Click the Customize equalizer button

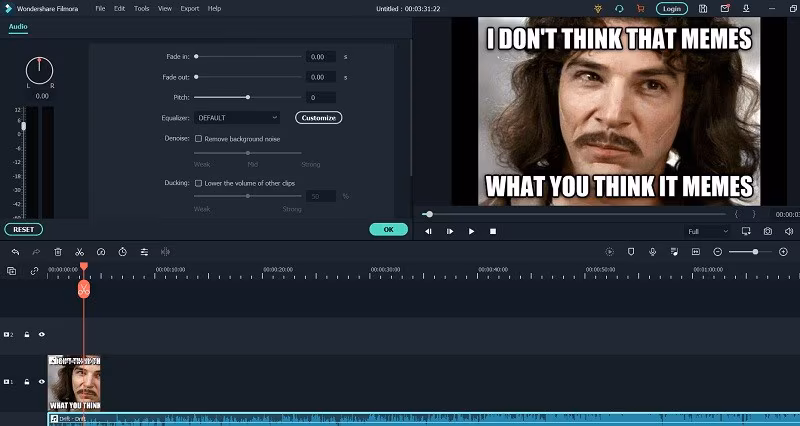click(318, 118)
